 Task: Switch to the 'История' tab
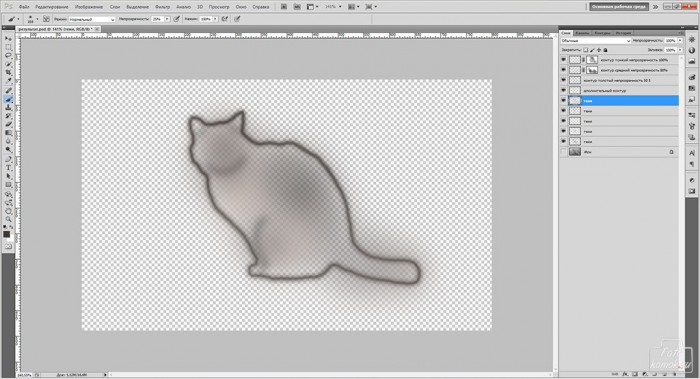click(x=623, y=33)
